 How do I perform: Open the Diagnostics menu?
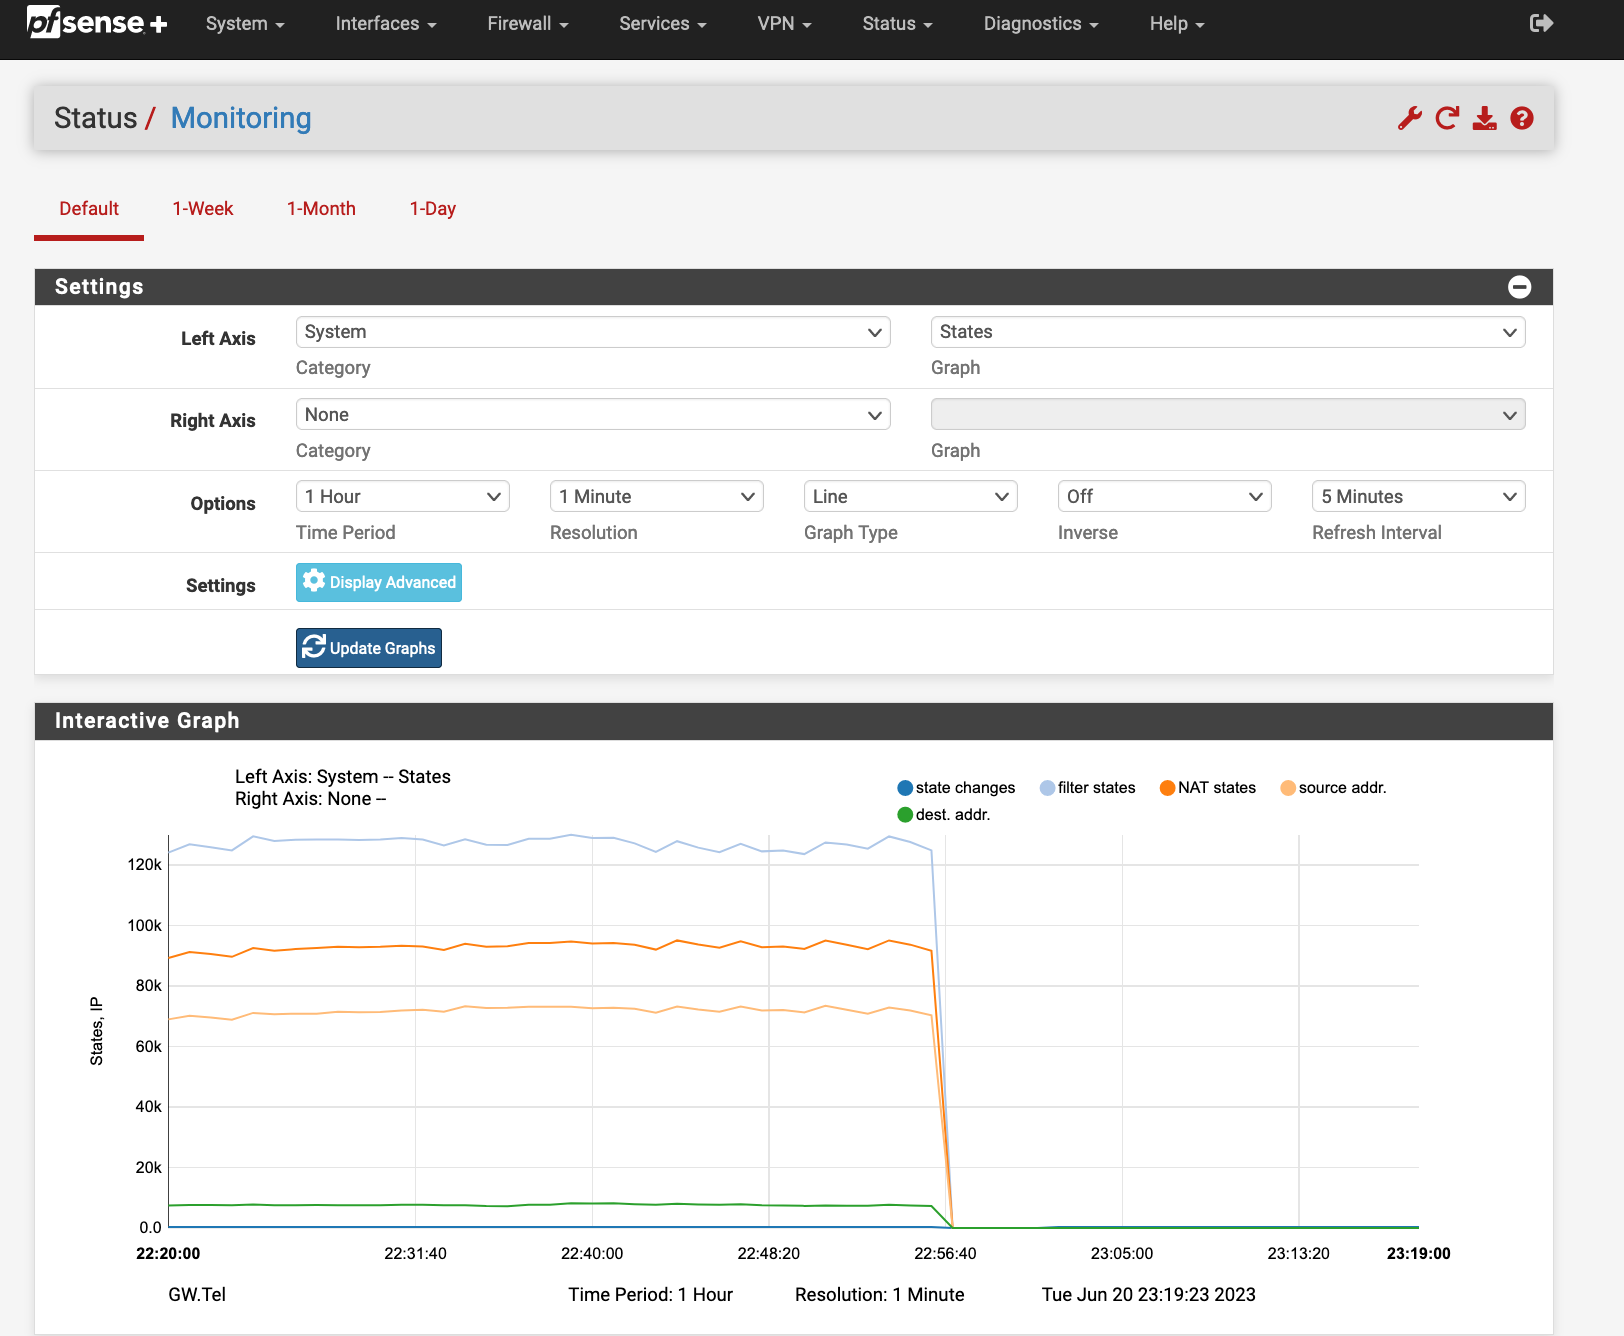tap(1041, 23)
